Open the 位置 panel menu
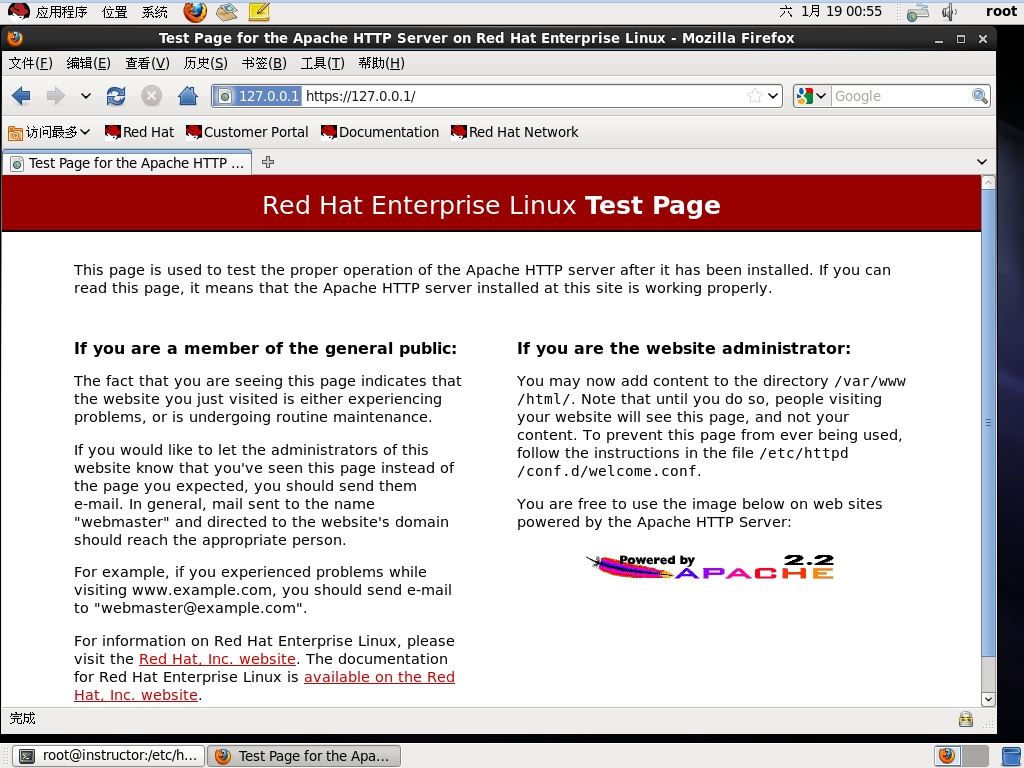1024x768 pixels. [115, 12]
